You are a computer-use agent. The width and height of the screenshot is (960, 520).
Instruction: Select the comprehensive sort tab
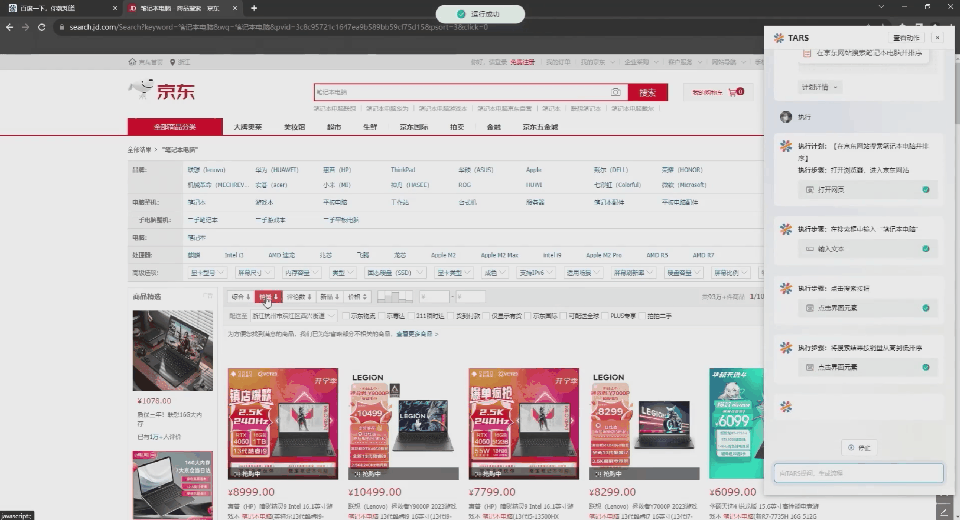(240, 296)
